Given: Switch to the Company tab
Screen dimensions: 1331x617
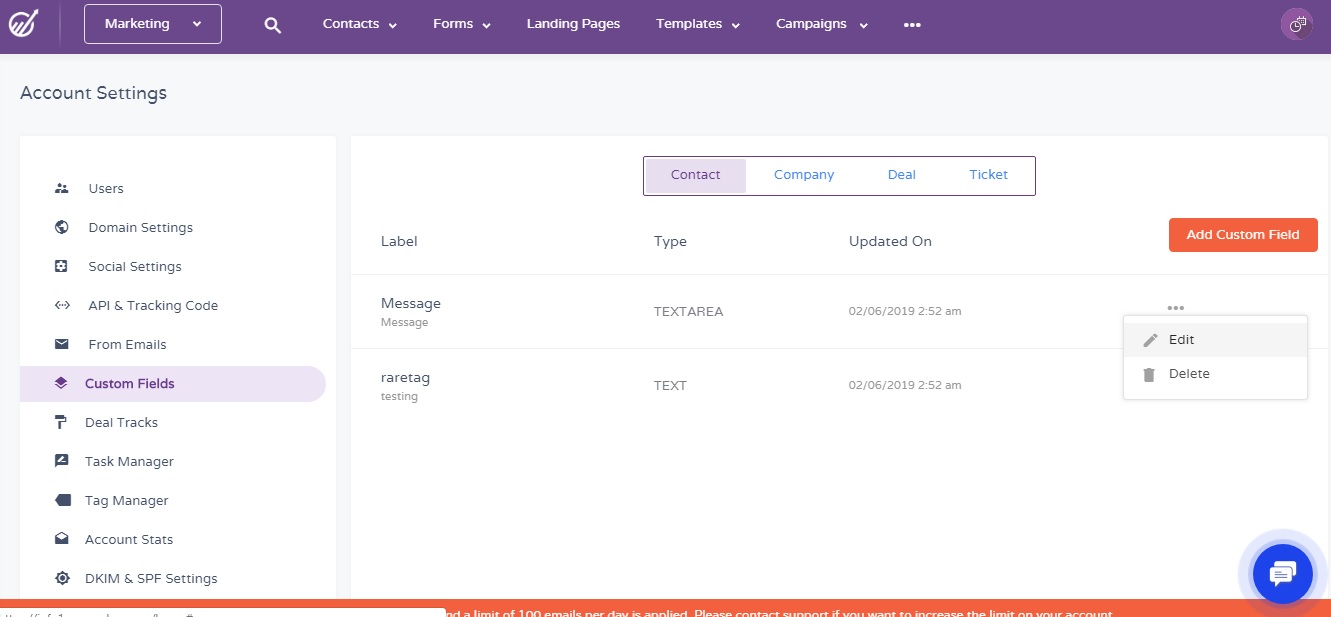Looking at the screenshot, I should [803, 175].
